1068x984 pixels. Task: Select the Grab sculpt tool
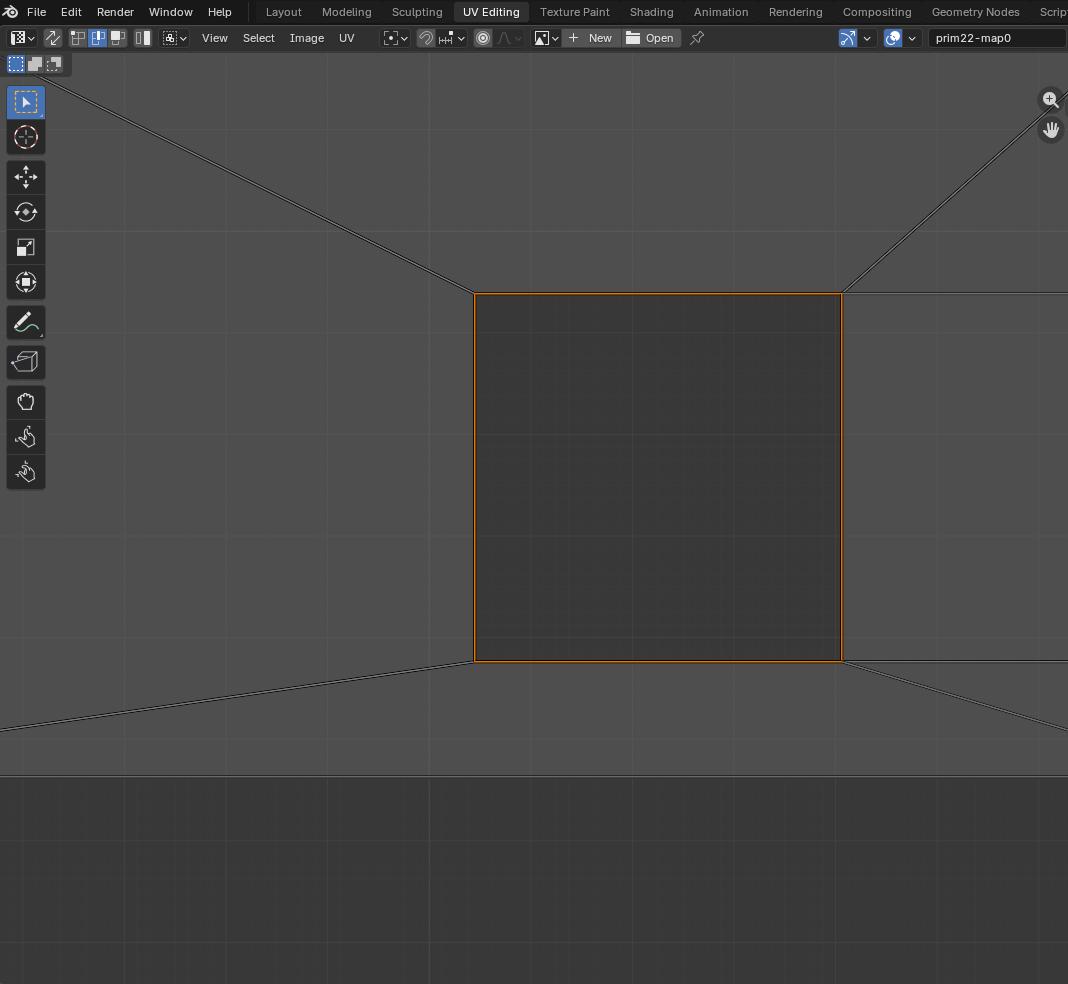pyautogui.click(x=26, y=402)
